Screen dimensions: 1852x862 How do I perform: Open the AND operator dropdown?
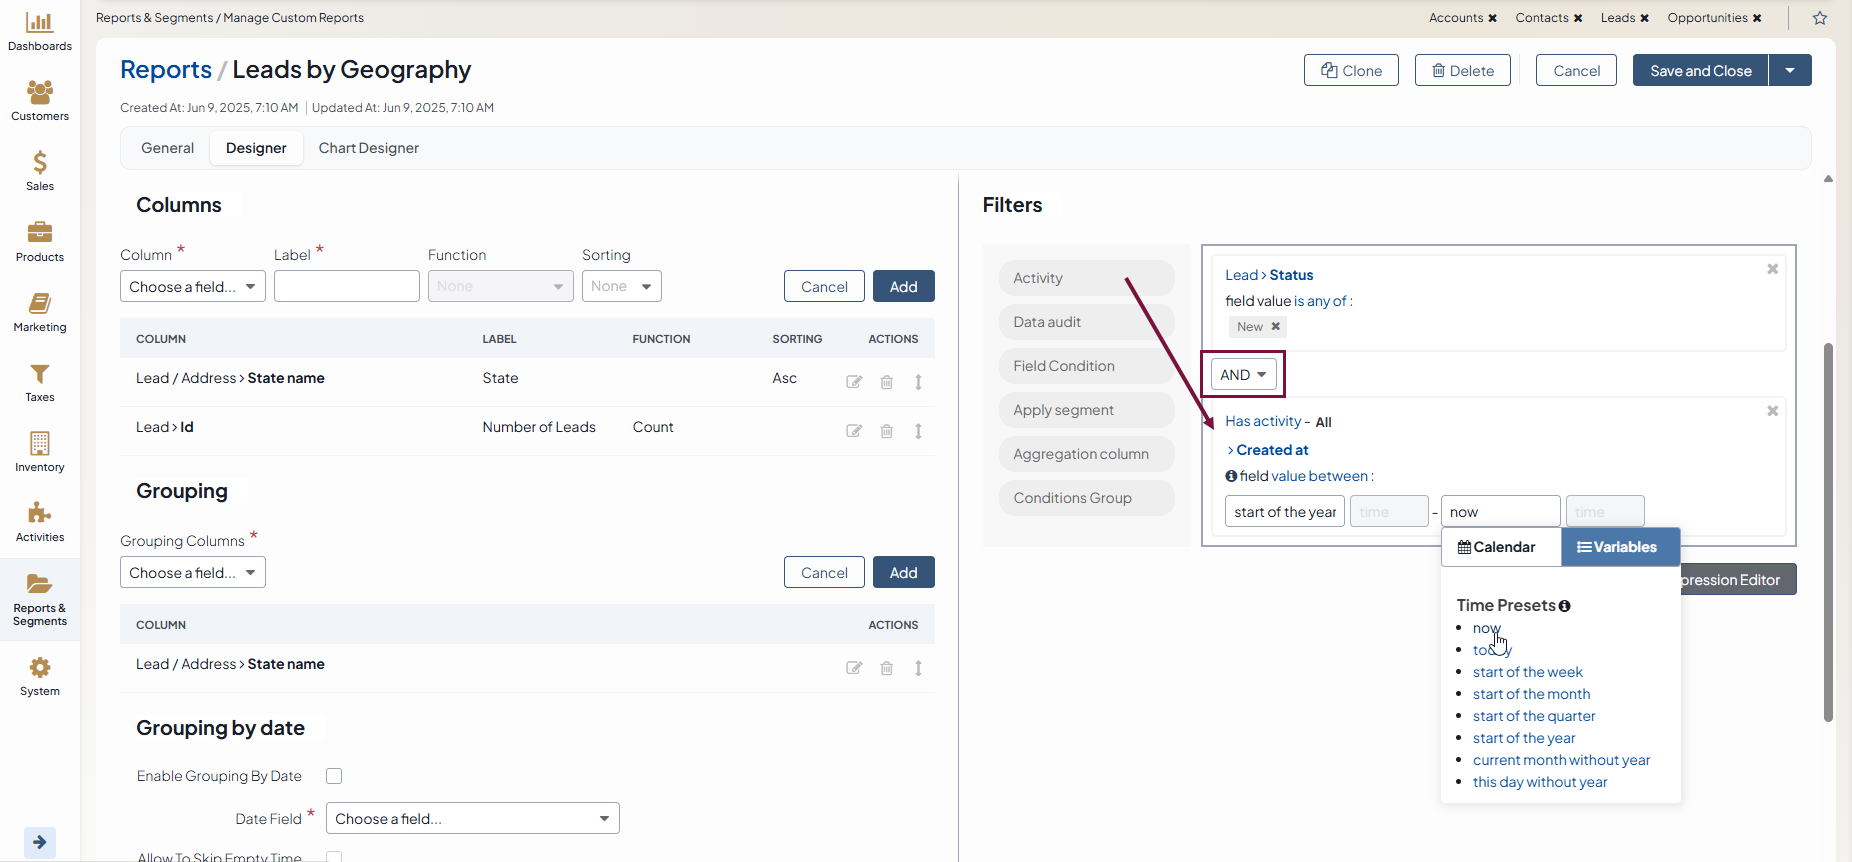[1243, 375]
